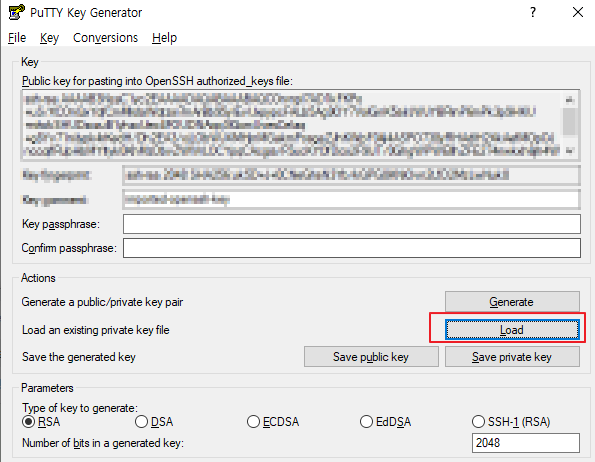This screenshot has width=595, height=462.
Task: Select the ECDSA key type
Action: [273, 422]
